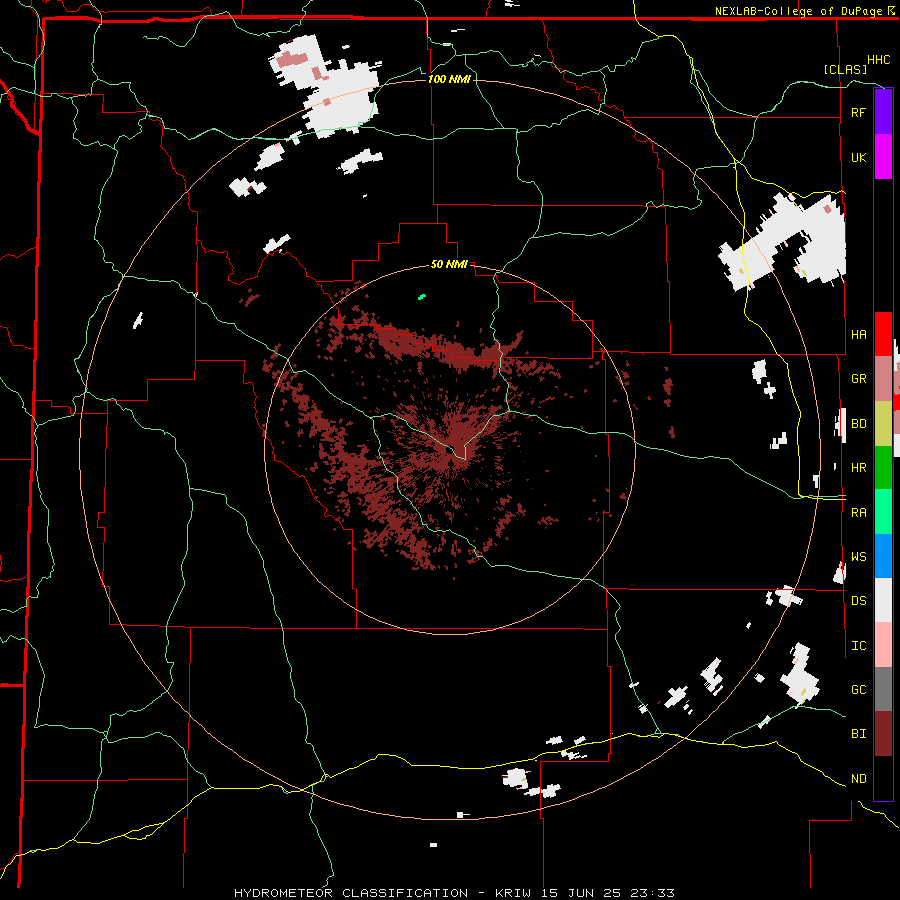Click the [CLAS] label above legend
The width and height of the screenshot is (900, 900).
845,69
